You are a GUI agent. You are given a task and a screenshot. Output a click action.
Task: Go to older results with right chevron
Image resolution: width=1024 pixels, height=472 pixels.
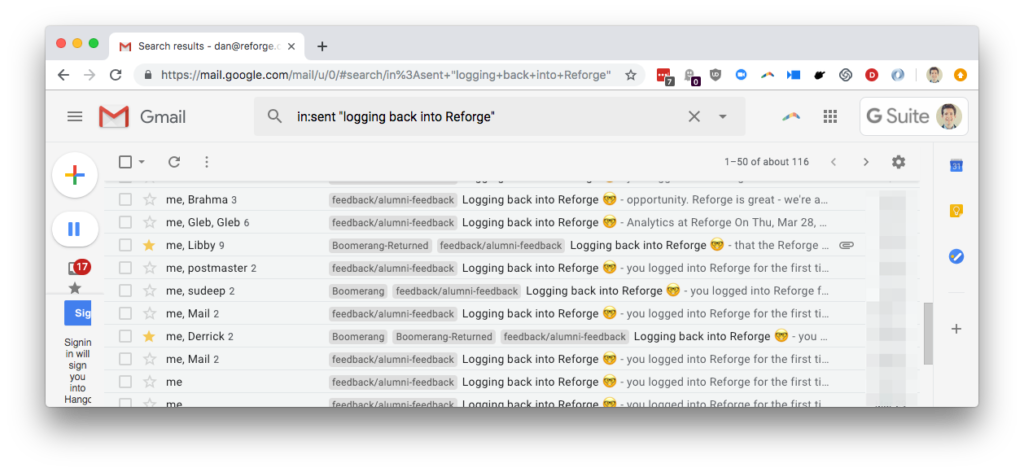pyautogui.click(x=866, y=162)
